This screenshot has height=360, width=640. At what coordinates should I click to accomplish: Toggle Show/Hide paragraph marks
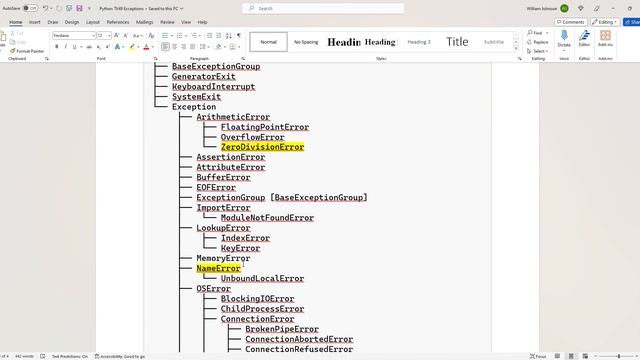pyautogui.click(x=239, y=36)
